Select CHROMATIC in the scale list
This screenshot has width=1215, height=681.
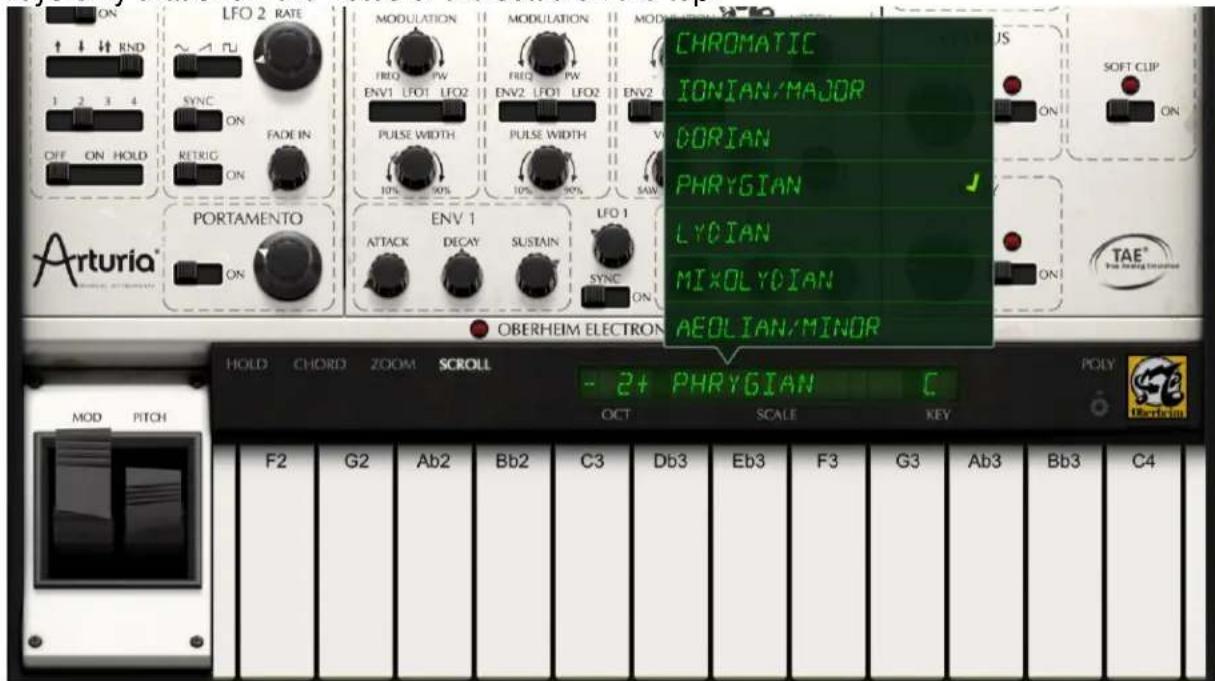829,42
